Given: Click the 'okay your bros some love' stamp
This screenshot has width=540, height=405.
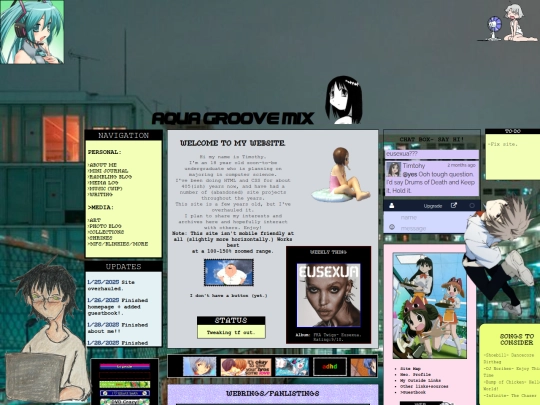Looking at the screenshot, I should click(x=246, y=367).
